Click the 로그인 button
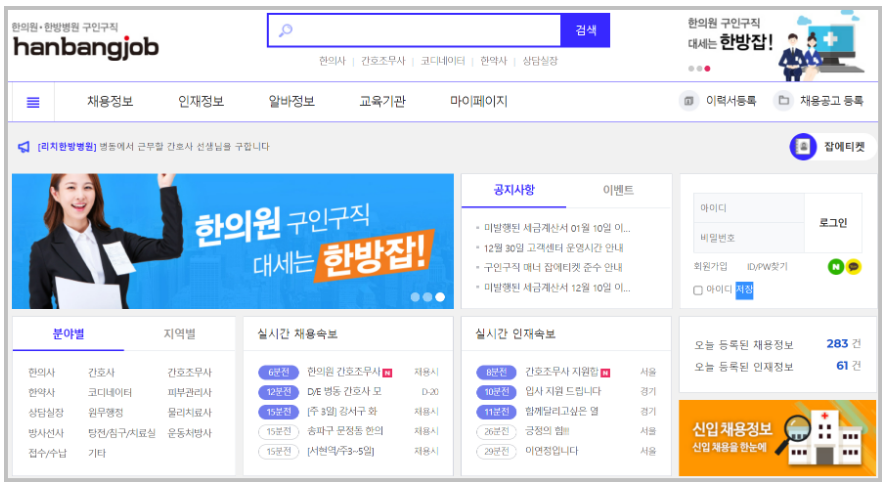This screenshot has width=884, height=484. 833,223
